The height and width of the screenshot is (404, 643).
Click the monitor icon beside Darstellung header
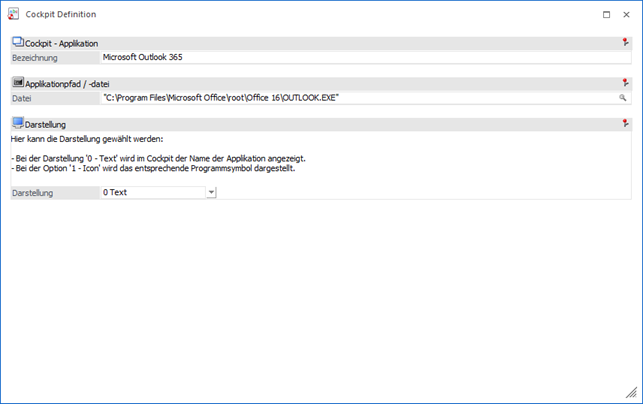coord(17,124)
